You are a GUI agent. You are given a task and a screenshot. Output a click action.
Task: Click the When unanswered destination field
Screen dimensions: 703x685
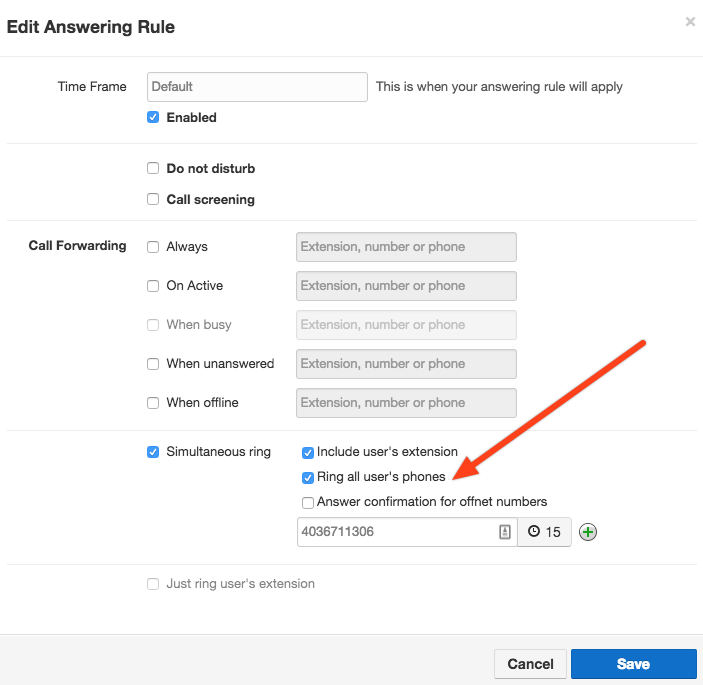406,364
